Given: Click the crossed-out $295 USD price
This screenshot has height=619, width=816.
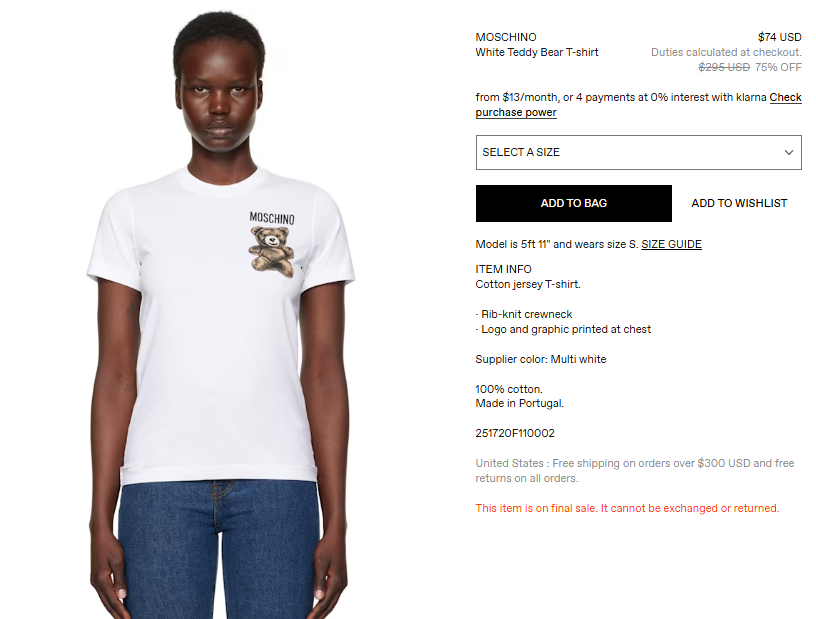Looking at the screenshot, I should click(x=724, y=67).
